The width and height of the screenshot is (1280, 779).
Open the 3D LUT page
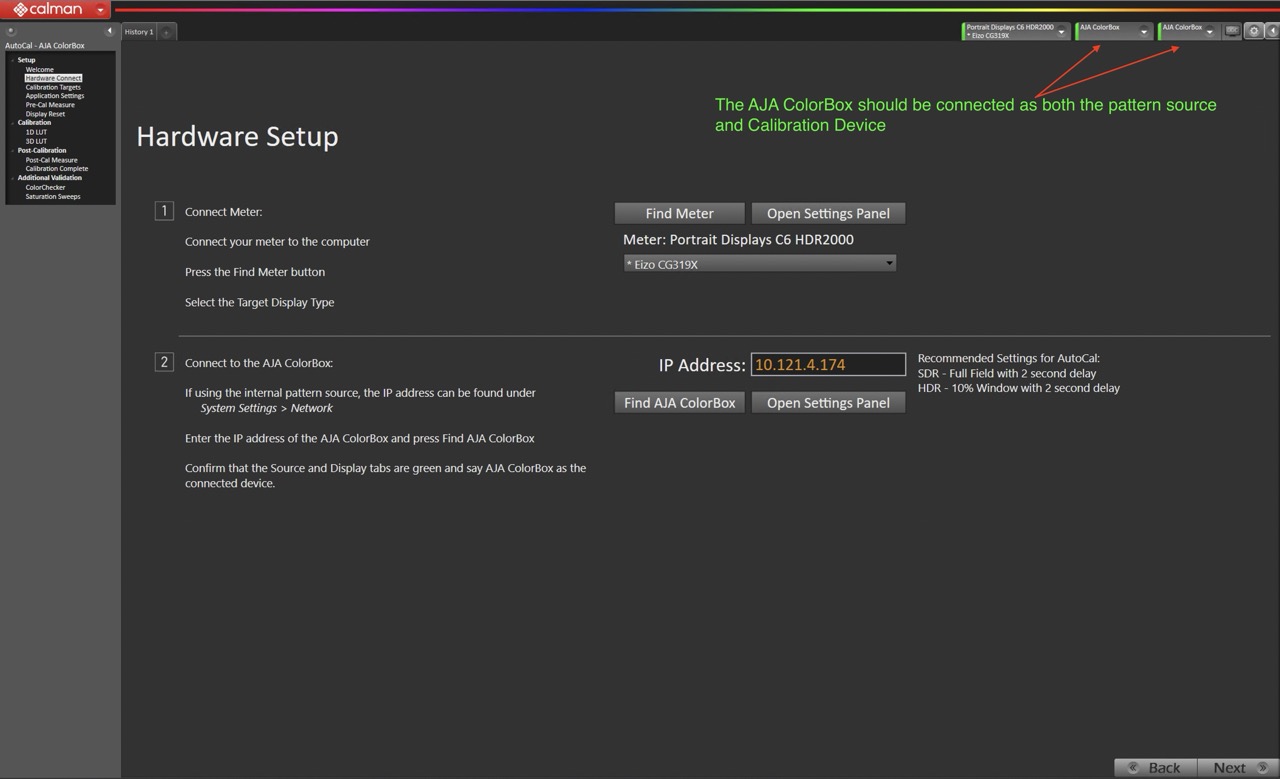click(36, 141)
